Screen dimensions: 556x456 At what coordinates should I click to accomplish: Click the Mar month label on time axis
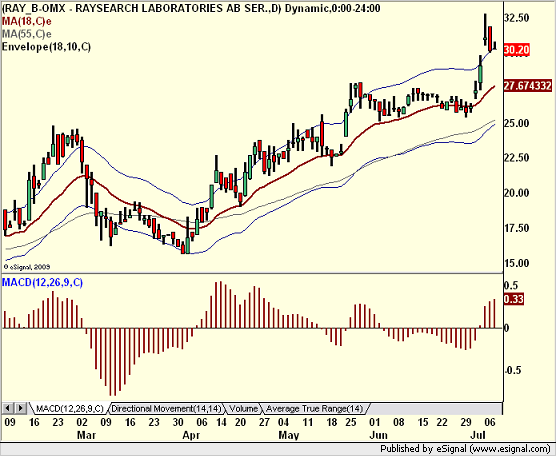coord(86,435)
